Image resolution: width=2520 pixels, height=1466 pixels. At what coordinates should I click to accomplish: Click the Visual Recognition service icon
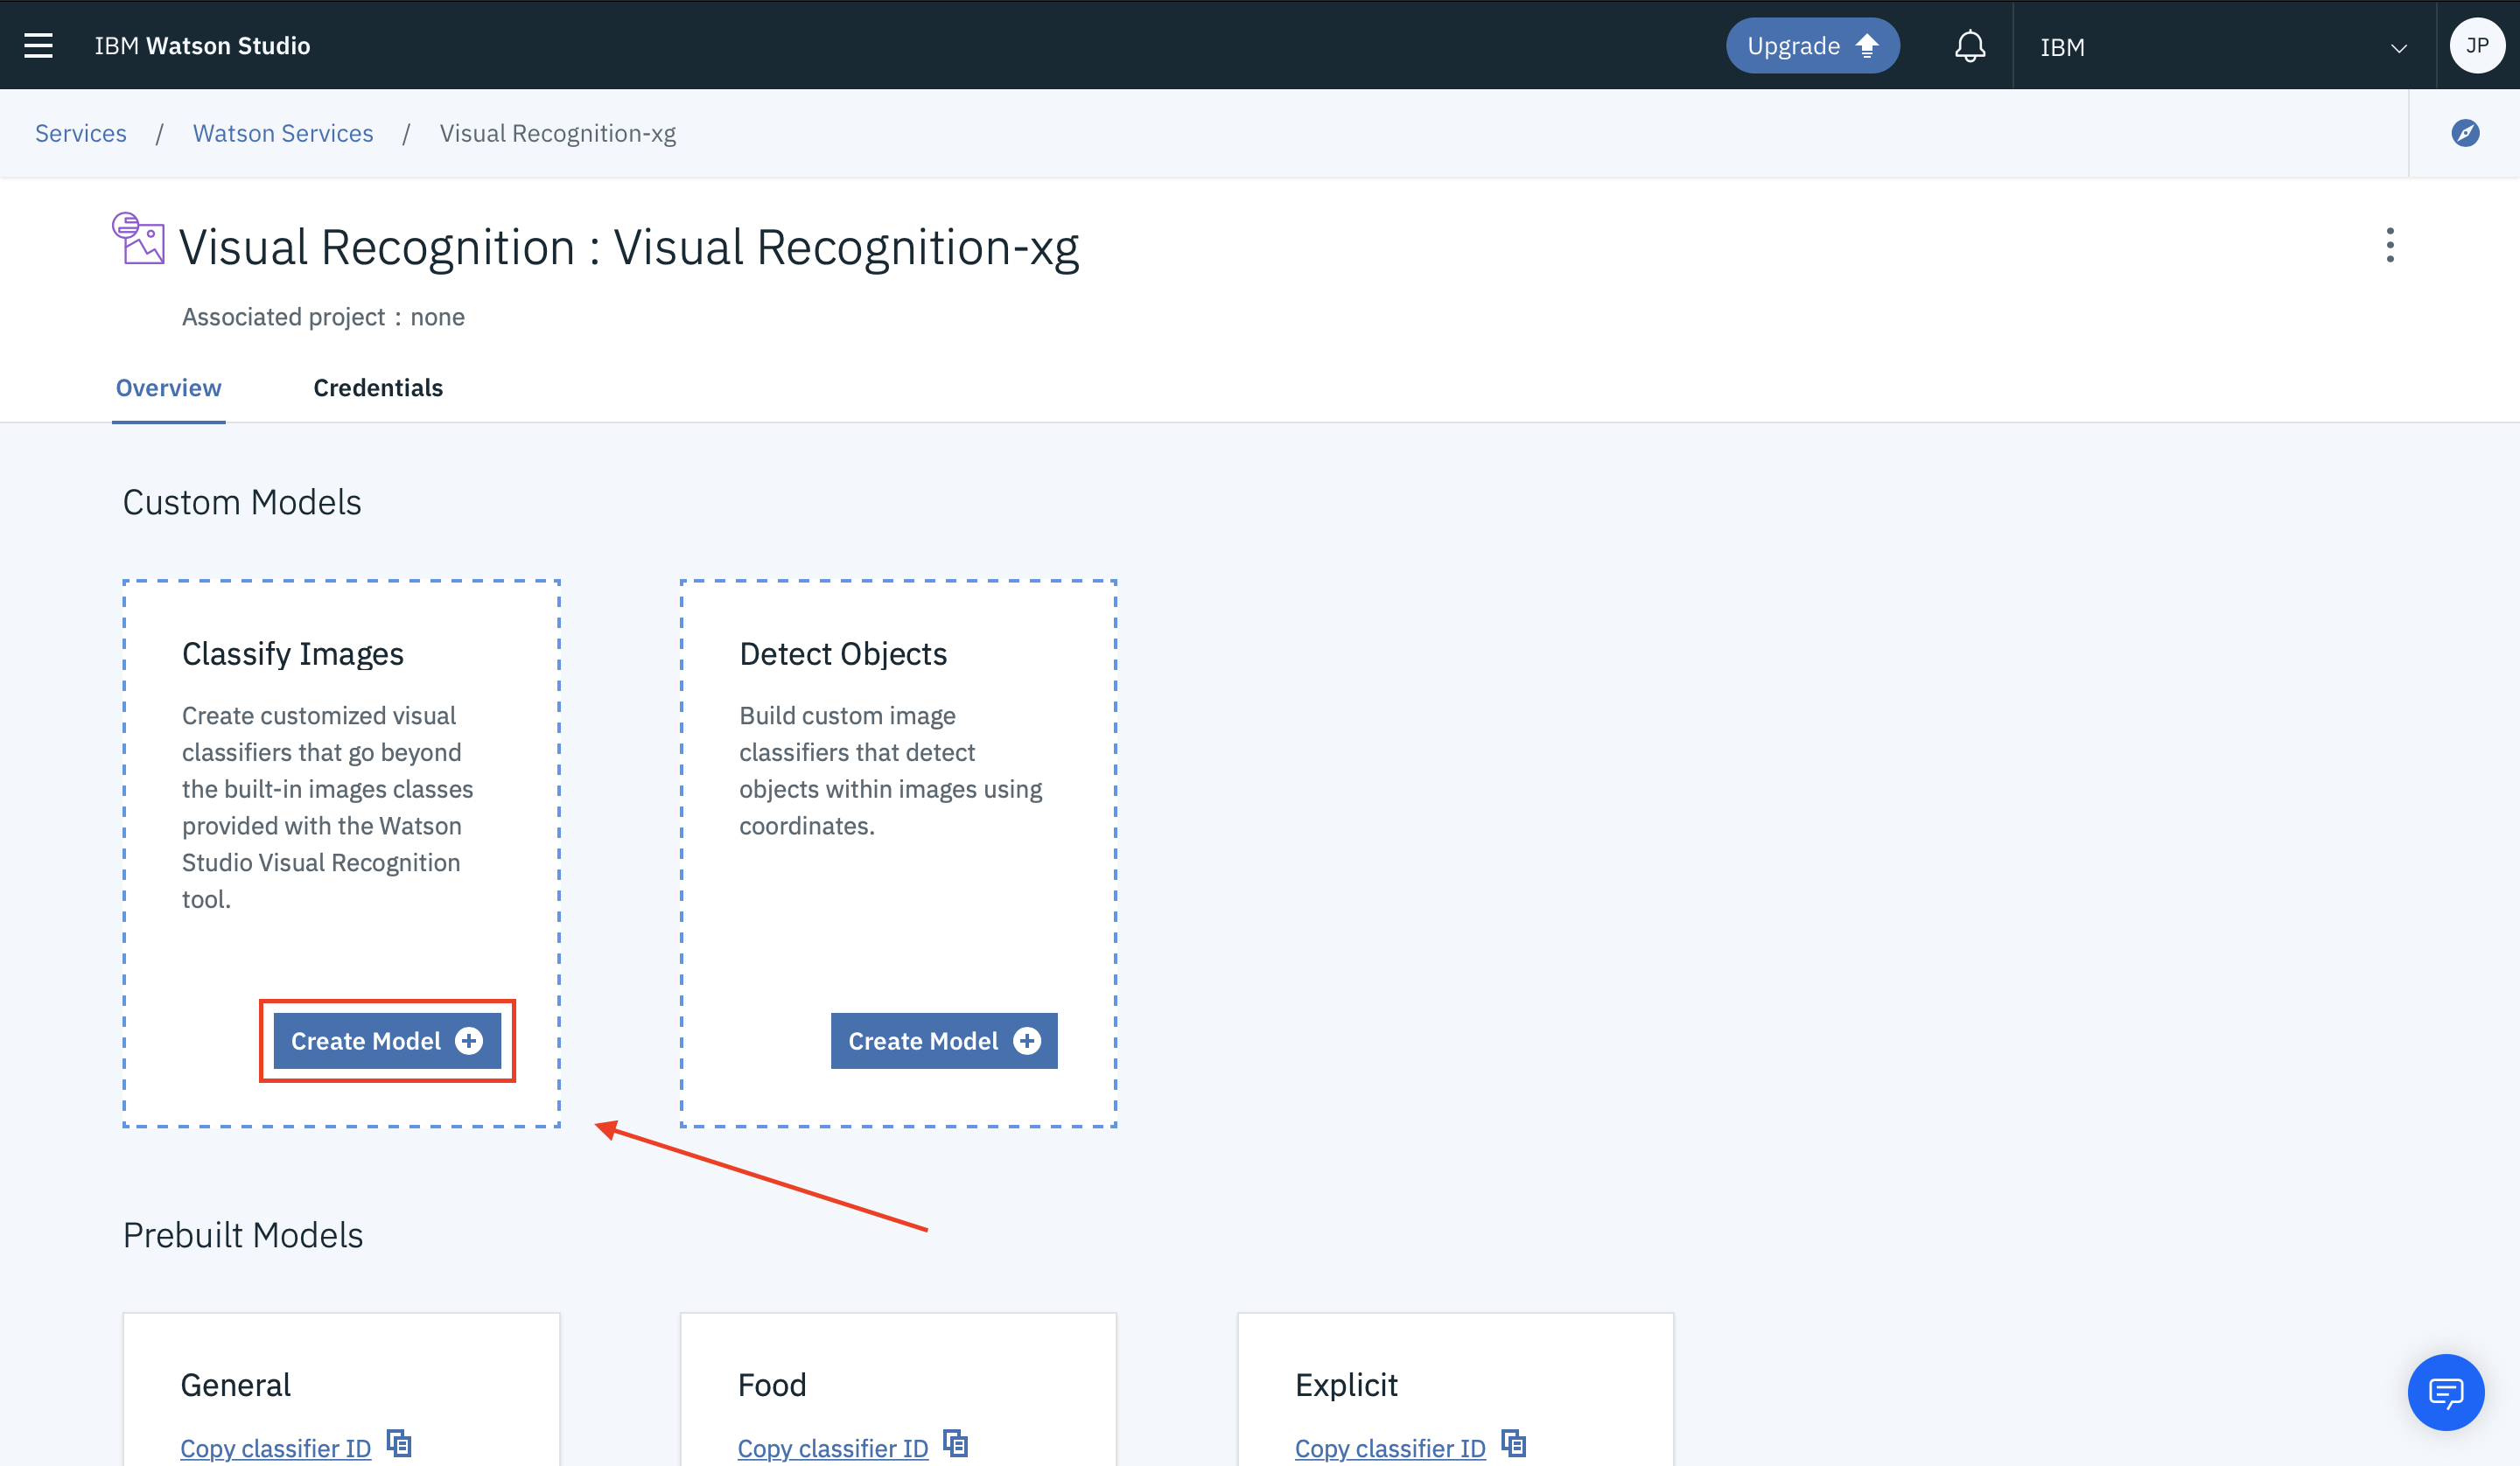point(138,238)
